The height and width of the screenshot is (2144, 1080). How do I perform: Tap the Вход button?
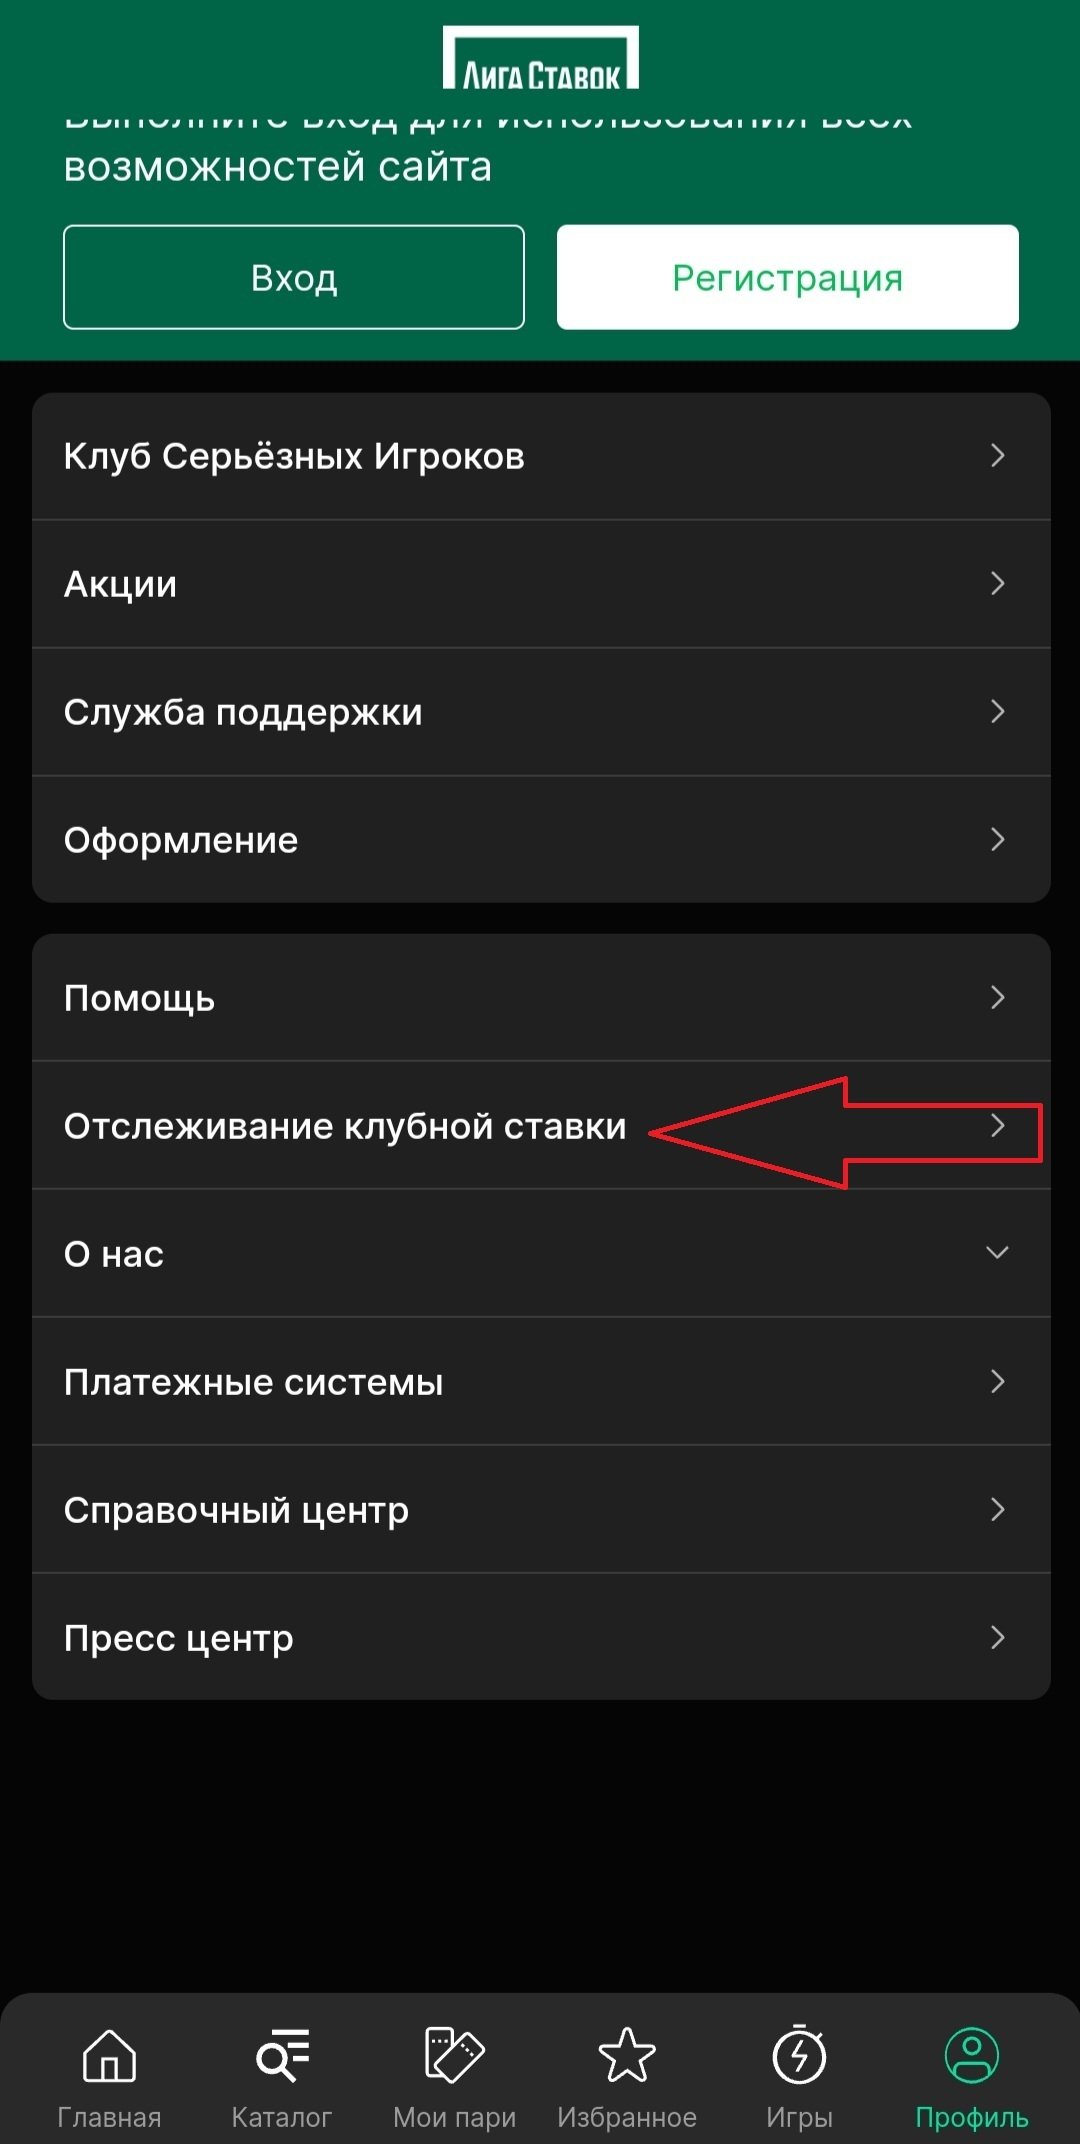coord(294,277)
